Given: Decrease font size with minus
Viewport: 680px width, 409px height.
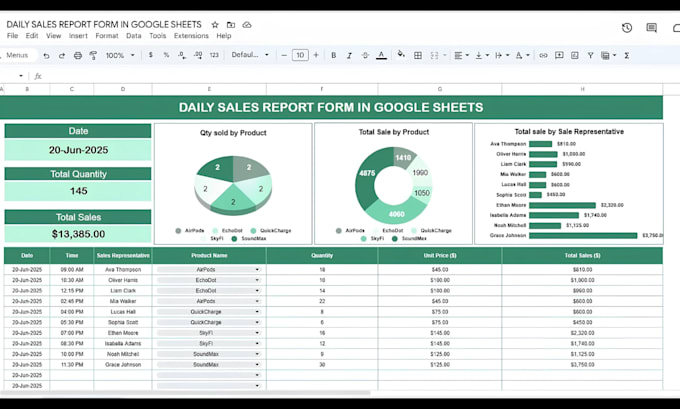Looking at the screenshot, I should pos(284,55).
